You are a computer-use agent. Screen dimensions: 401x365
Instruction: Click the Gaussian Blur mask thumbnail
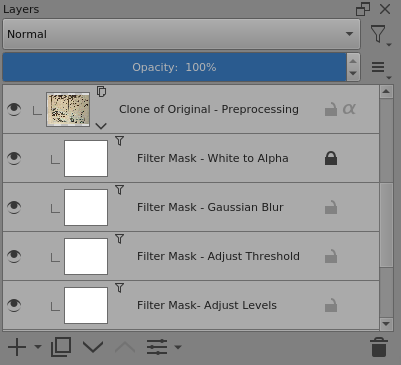pyautogui.click(x=86, y=207)
